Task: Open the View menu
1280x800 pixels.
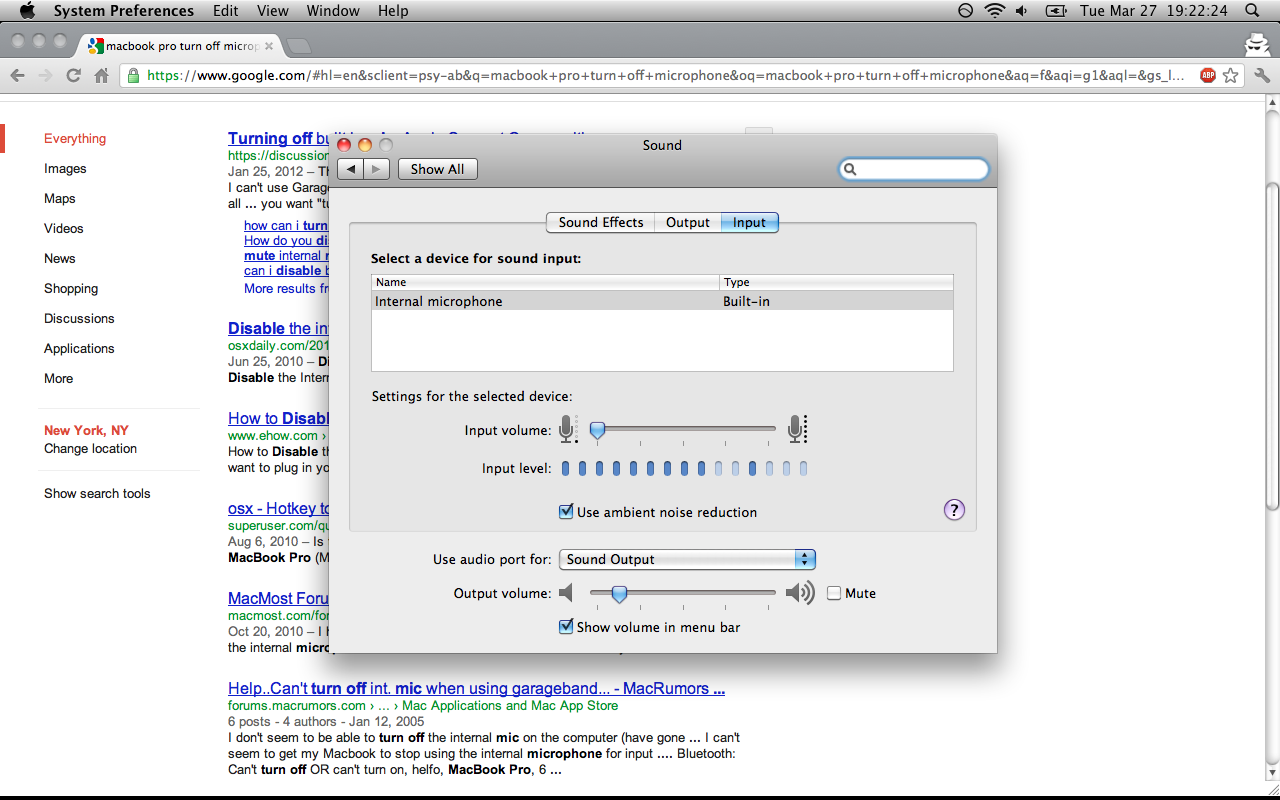Action: [x=273, y=11]
